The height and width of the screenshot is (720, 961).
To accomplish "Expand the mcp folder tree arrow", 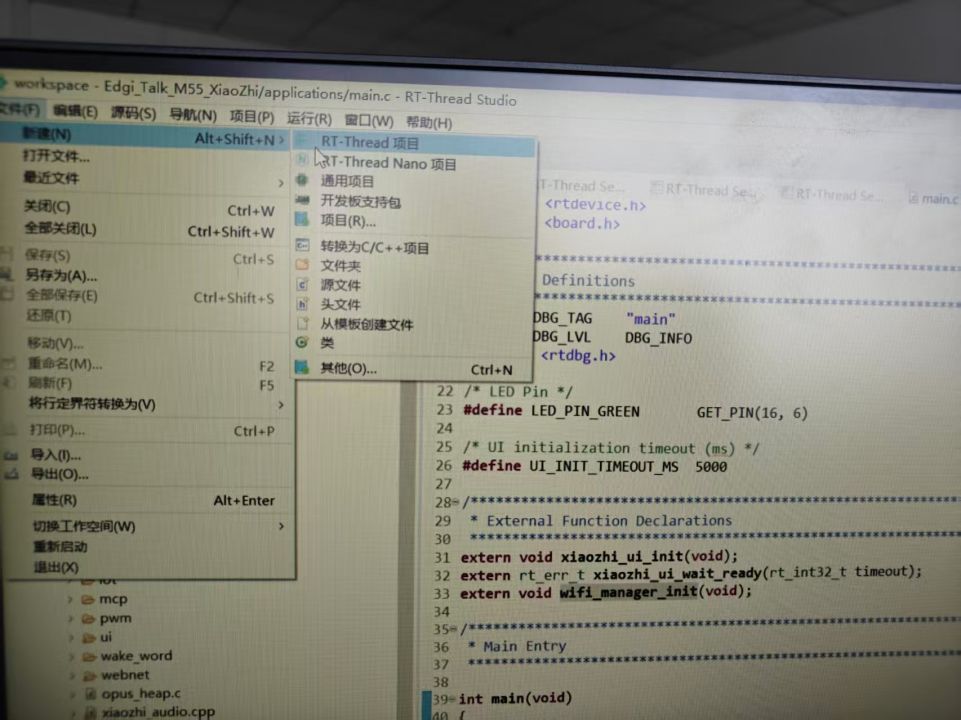I will pyautogui.click(x=70, y=599).
